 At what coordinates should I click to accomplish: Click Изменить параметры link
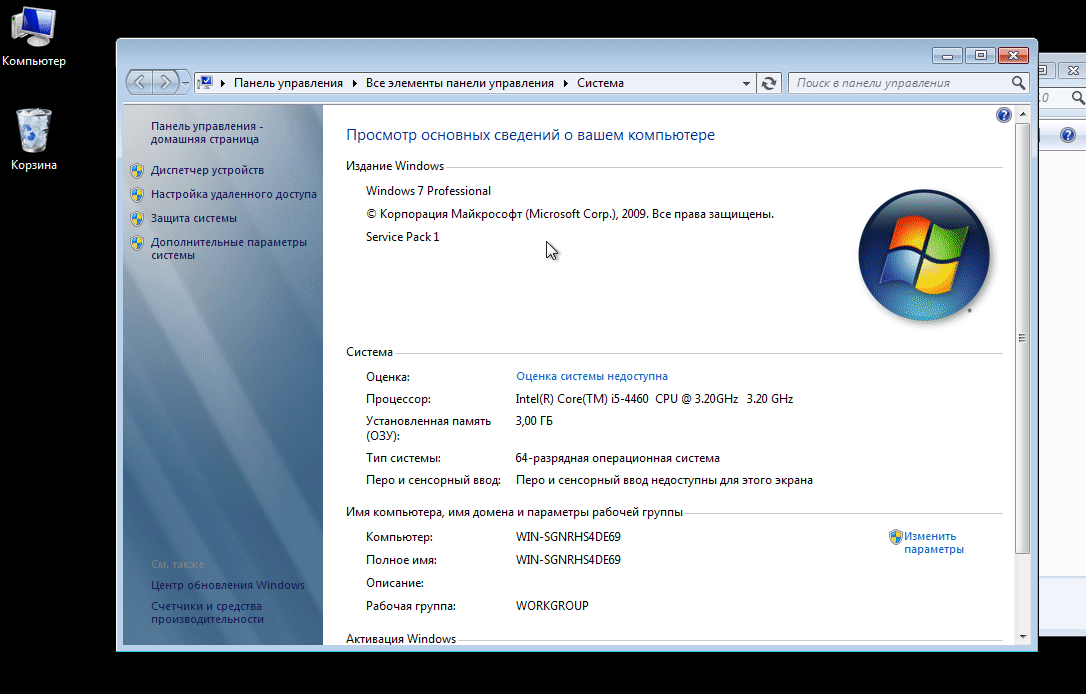[934, 542]
